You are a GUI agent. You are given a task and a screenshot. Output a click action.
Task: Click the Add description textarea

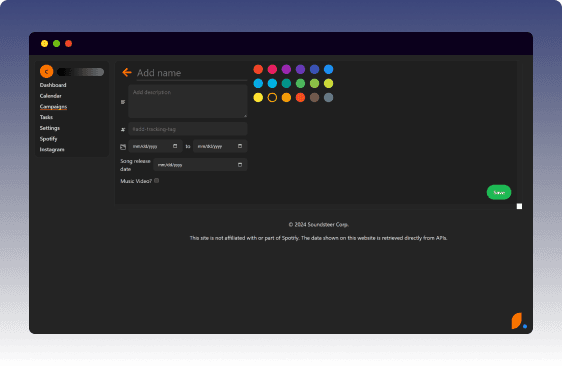click(188, 101)
